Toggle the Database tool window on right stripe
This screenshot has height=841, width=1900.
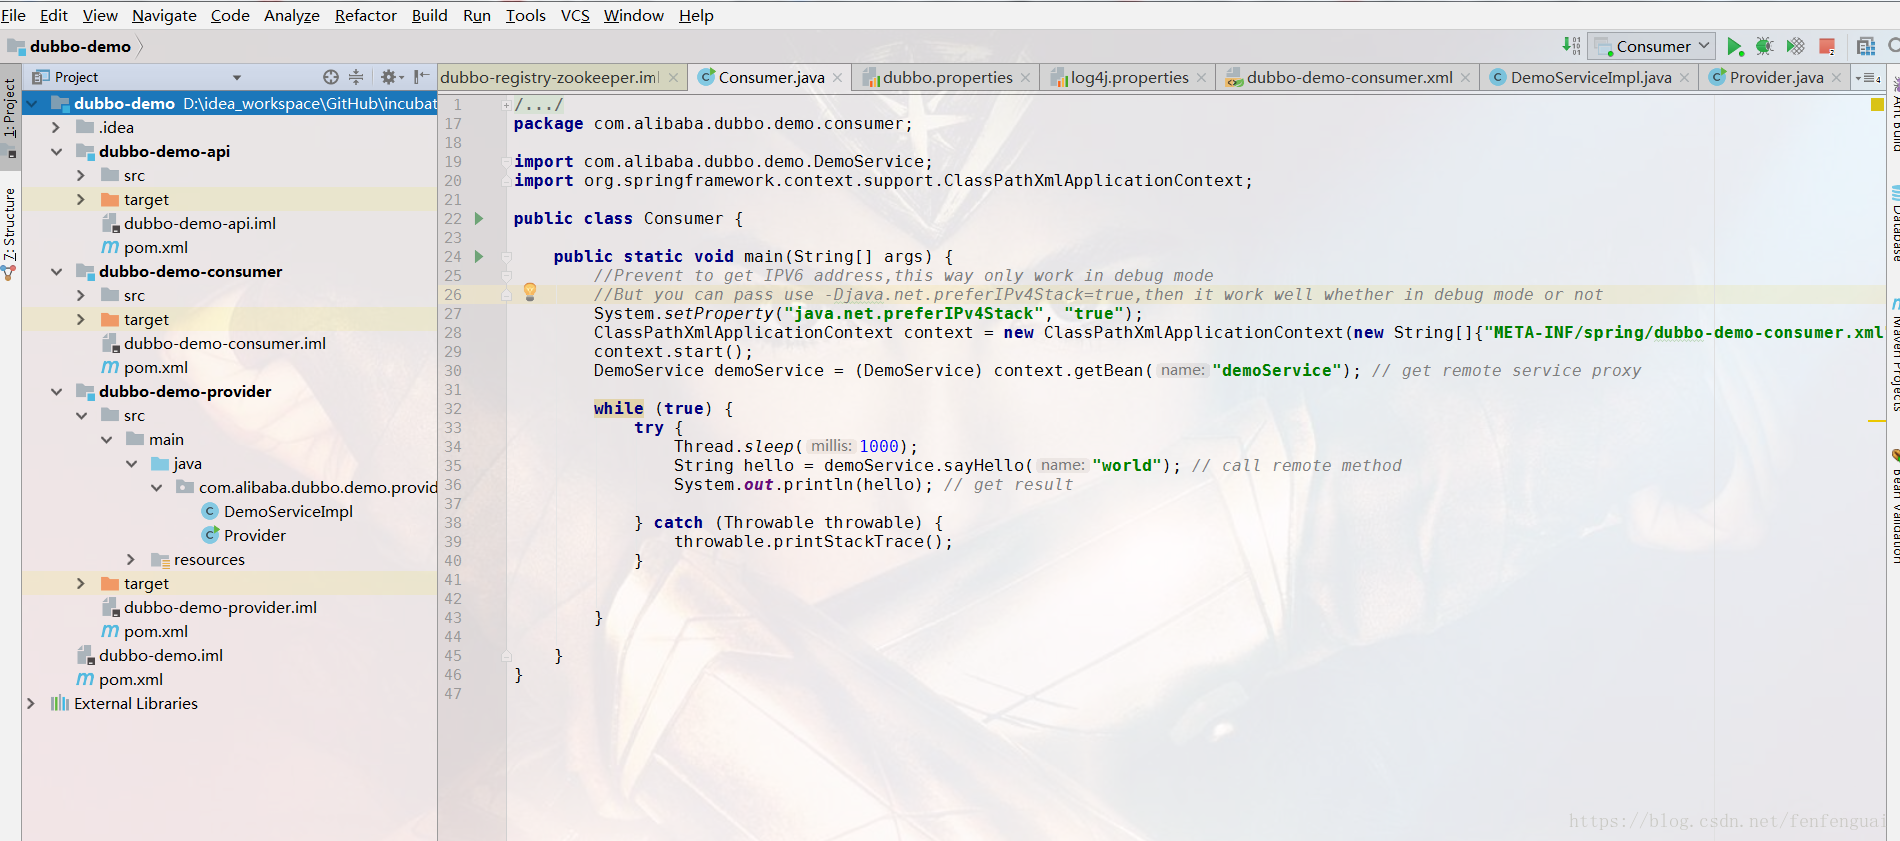[1894, 224]
